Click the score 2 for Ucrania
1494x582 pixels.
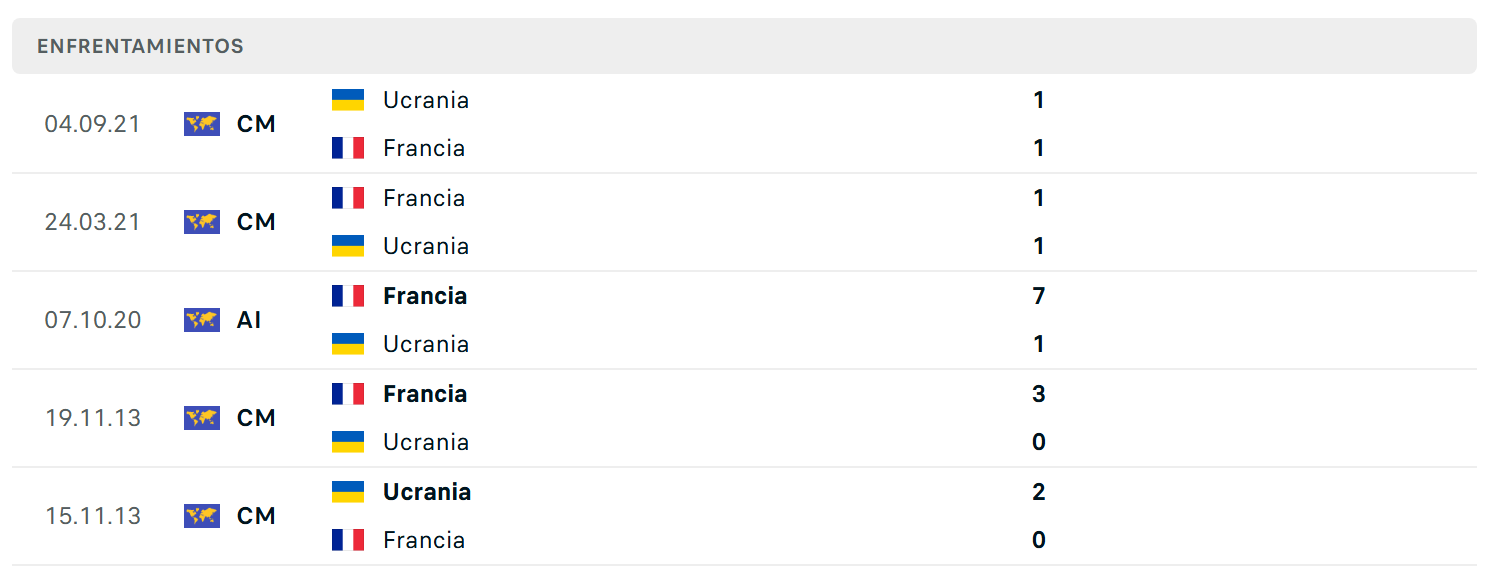tap(1039, 492)
